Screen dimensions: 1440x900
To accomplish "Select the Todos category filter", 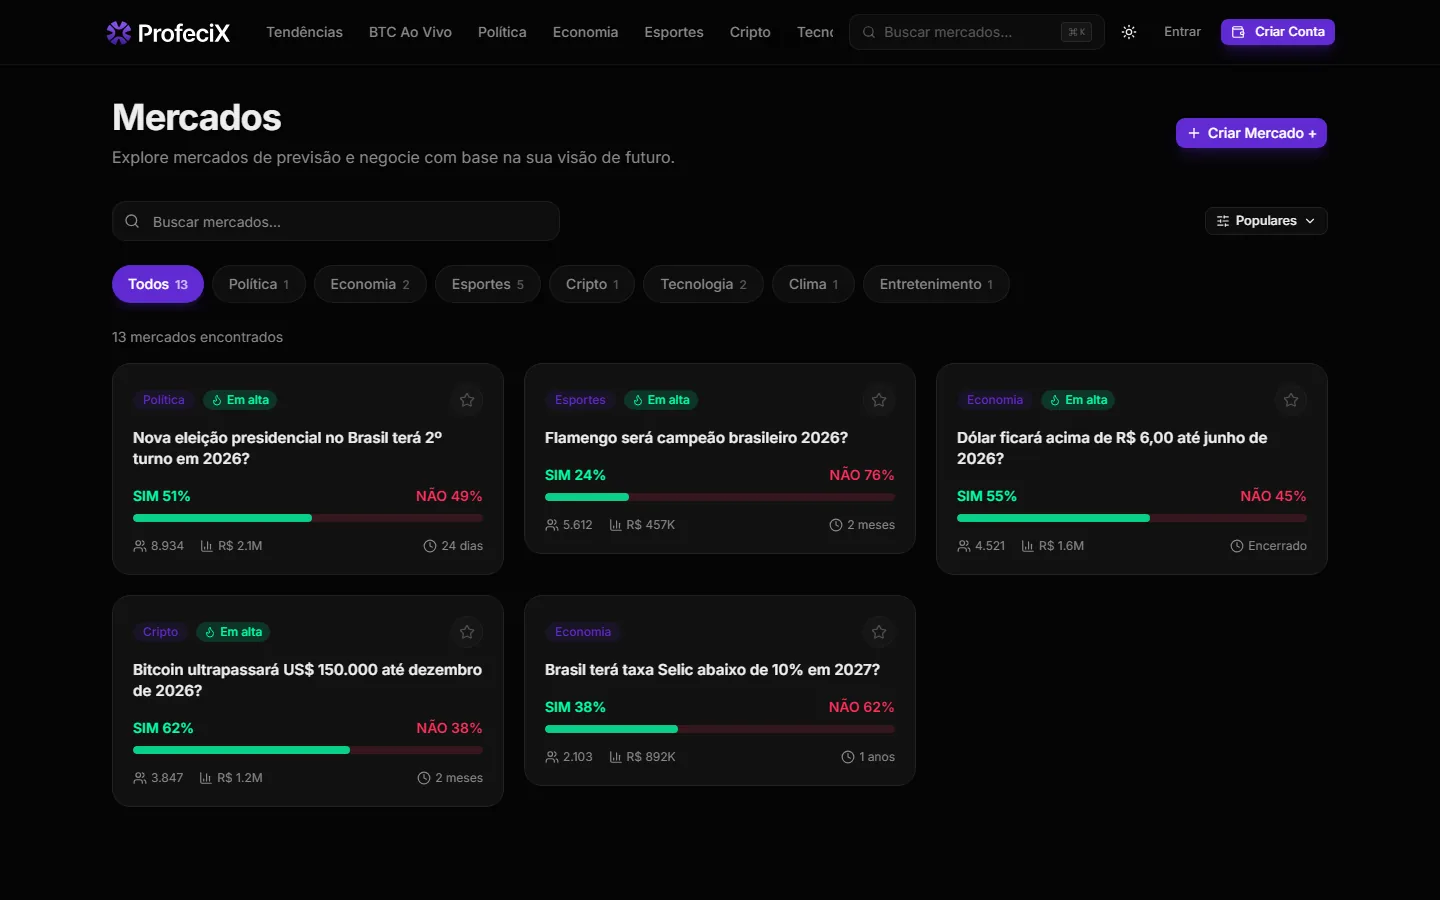I will coord(158,284).
